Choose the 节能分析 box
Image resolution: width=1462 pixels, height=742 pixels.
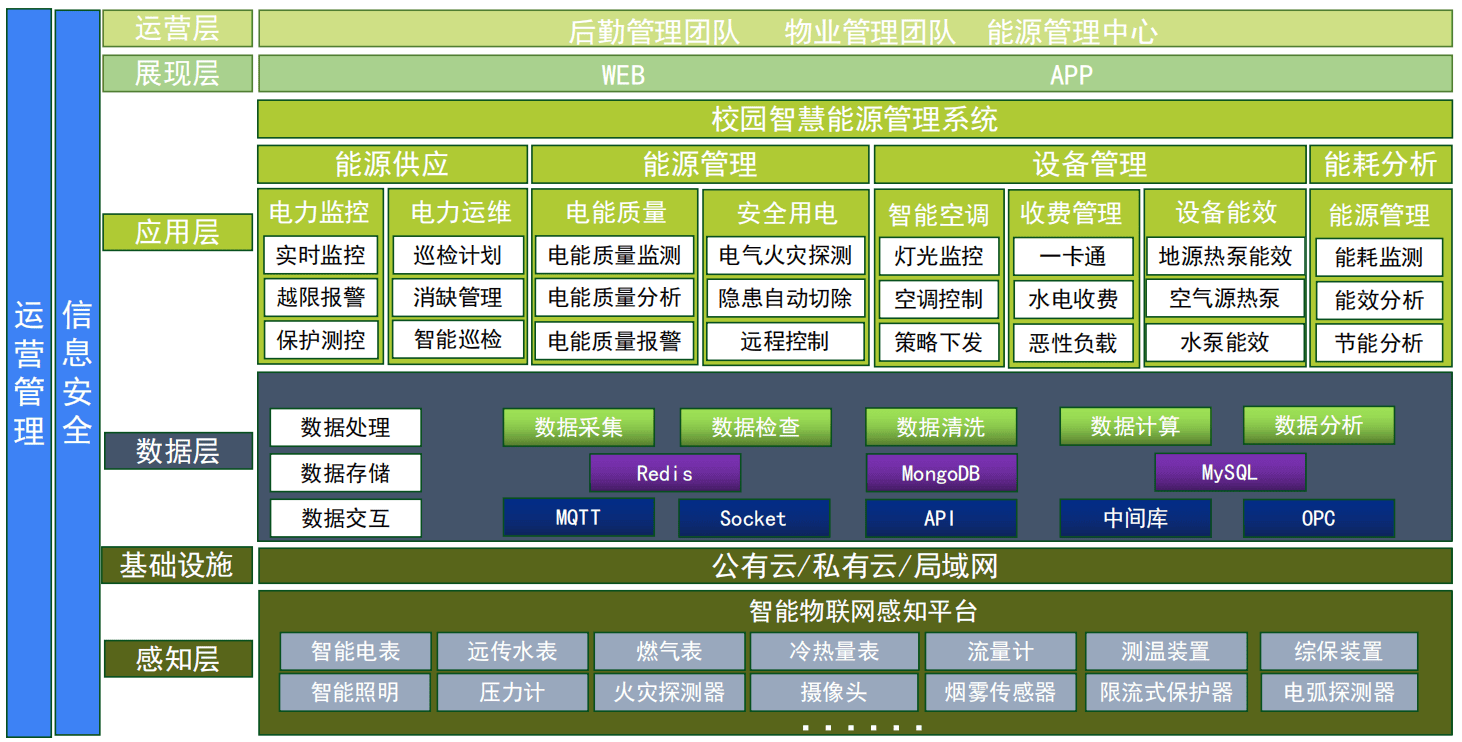click(x=1379, y=343)
